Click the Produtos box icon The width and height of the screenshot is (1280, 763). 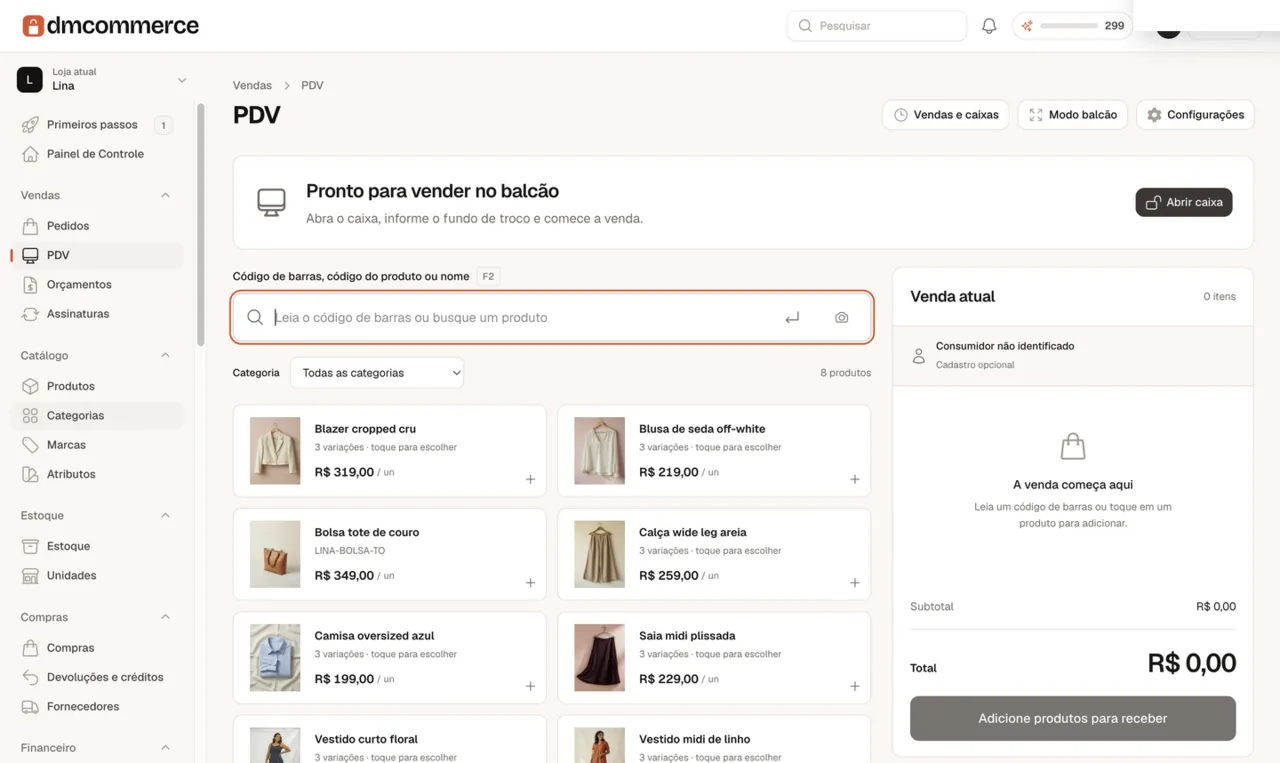coord(30,386)
